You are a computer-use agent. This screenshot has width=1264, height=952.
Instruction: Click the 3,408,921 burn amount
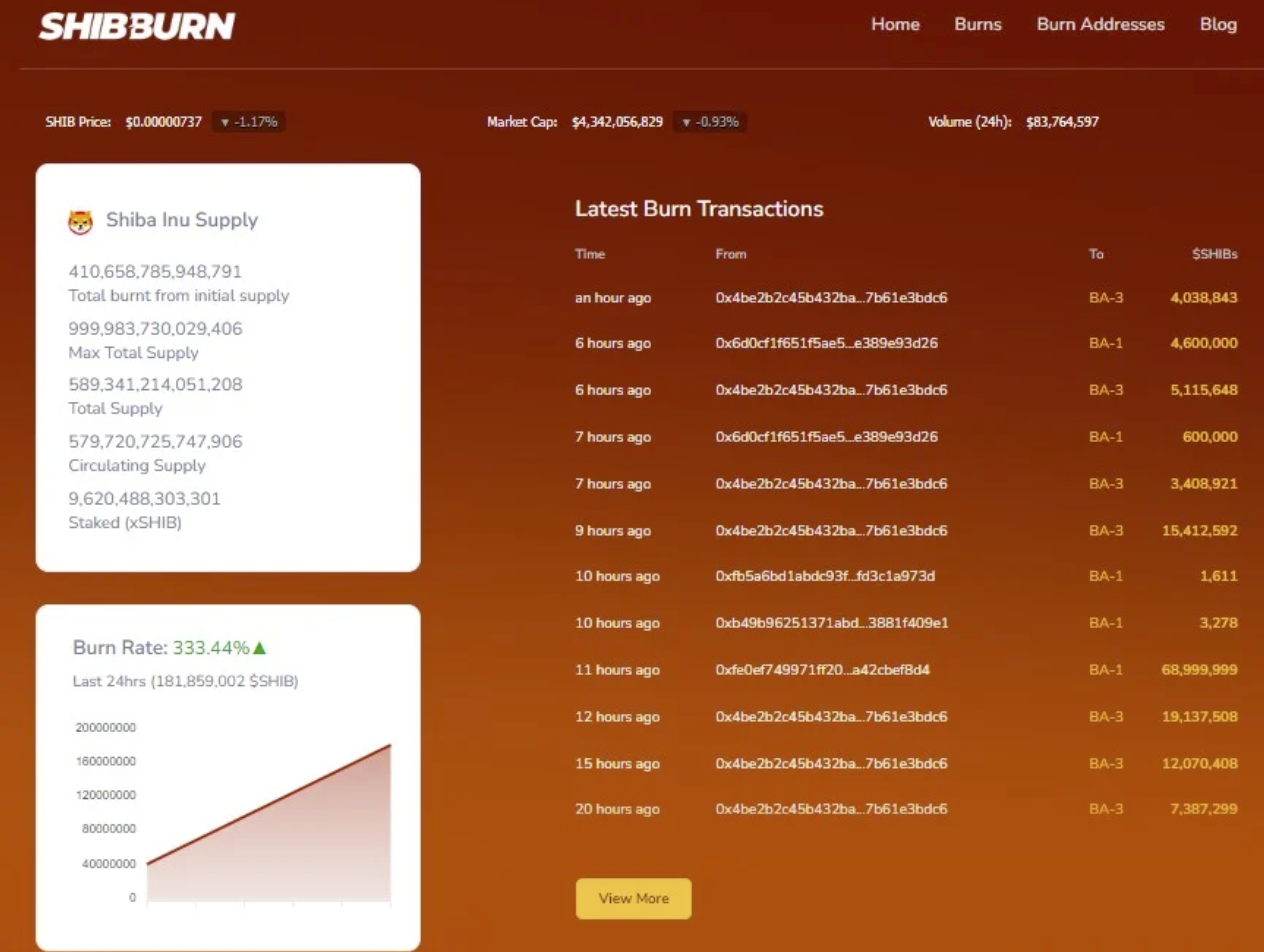pyautogui.click(x=1204, y=483)
